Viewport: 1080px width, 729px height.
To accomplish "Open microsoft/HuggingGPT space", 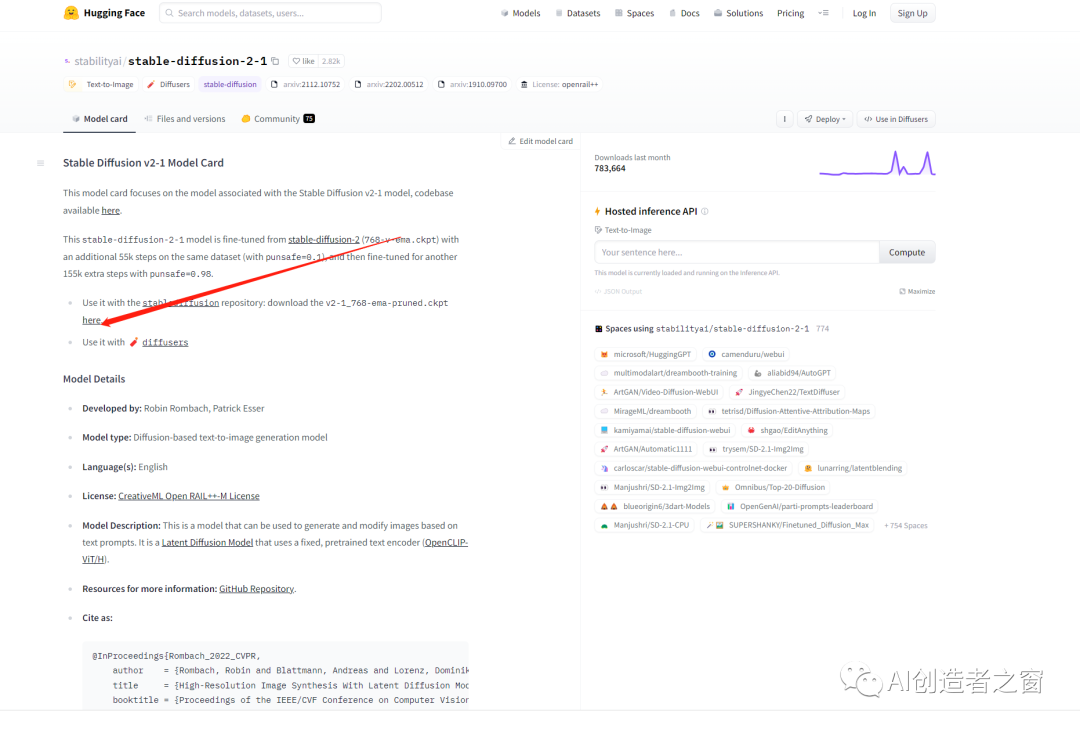I will point(645,354).
